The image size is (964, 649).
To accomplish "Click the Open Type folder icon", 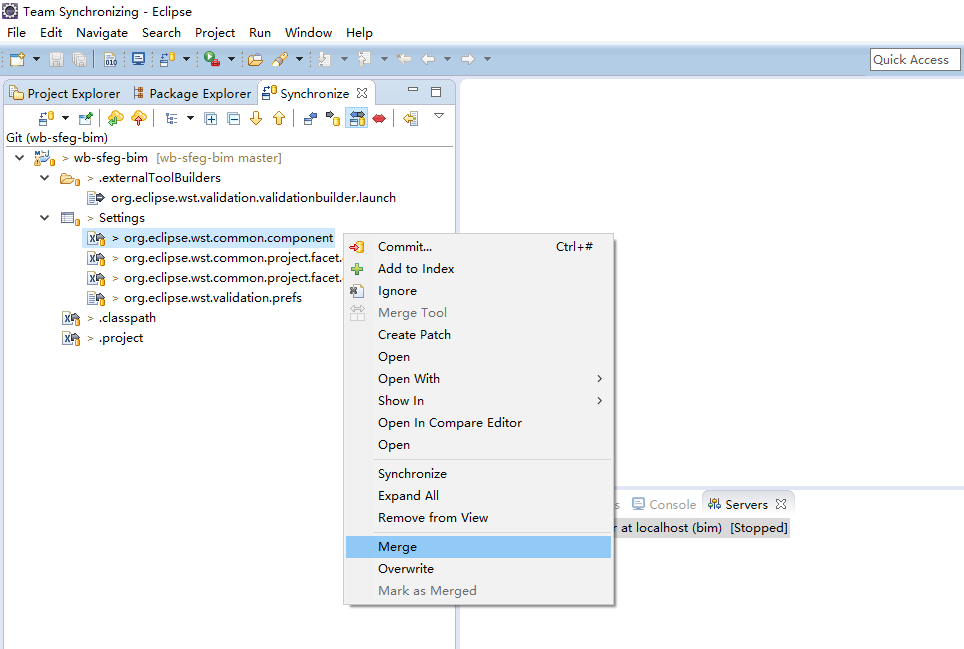I will [x=255, y=59].
